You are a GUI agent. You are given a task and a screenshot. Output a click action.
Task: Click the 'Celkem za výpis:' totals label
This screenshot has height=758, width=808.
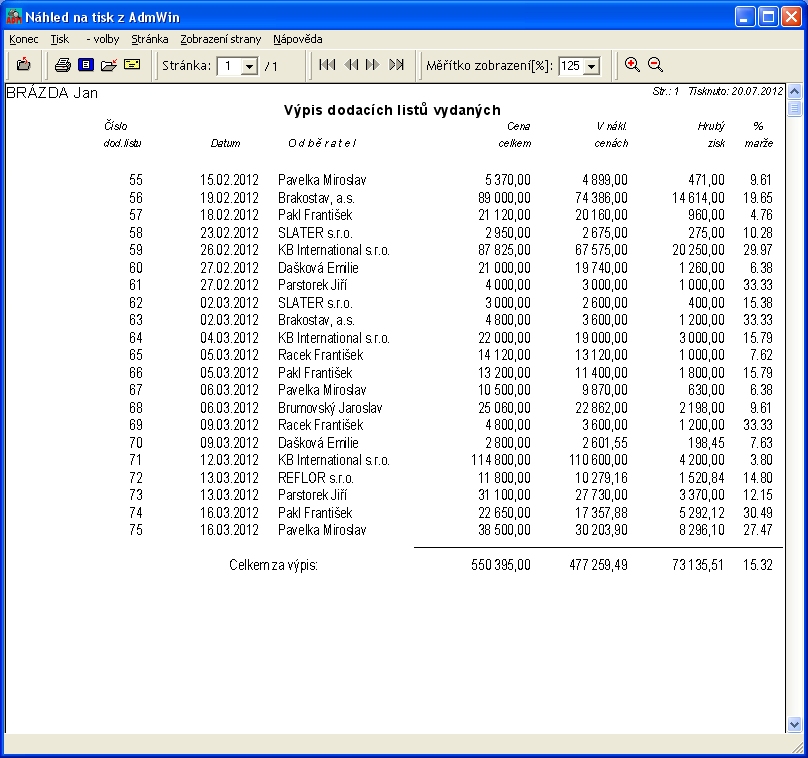coord(273,565)
